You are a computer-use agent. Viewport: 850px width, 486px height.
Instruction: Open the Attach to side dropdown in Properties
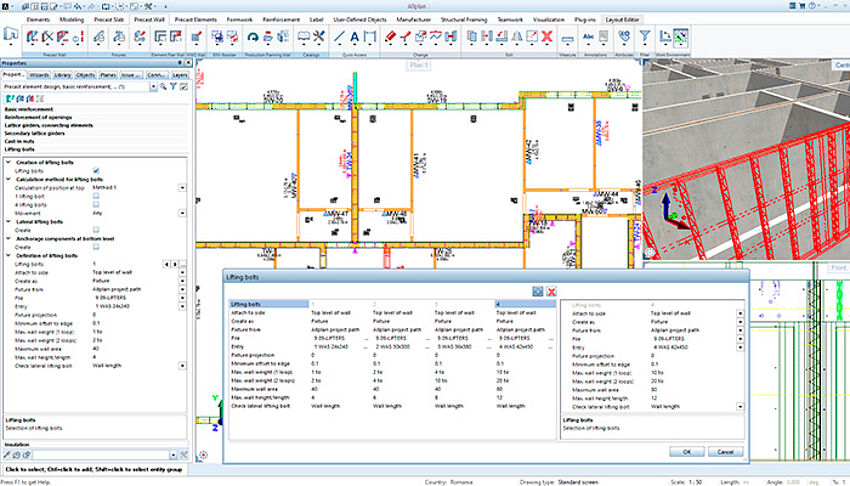(x=183, y=272)
